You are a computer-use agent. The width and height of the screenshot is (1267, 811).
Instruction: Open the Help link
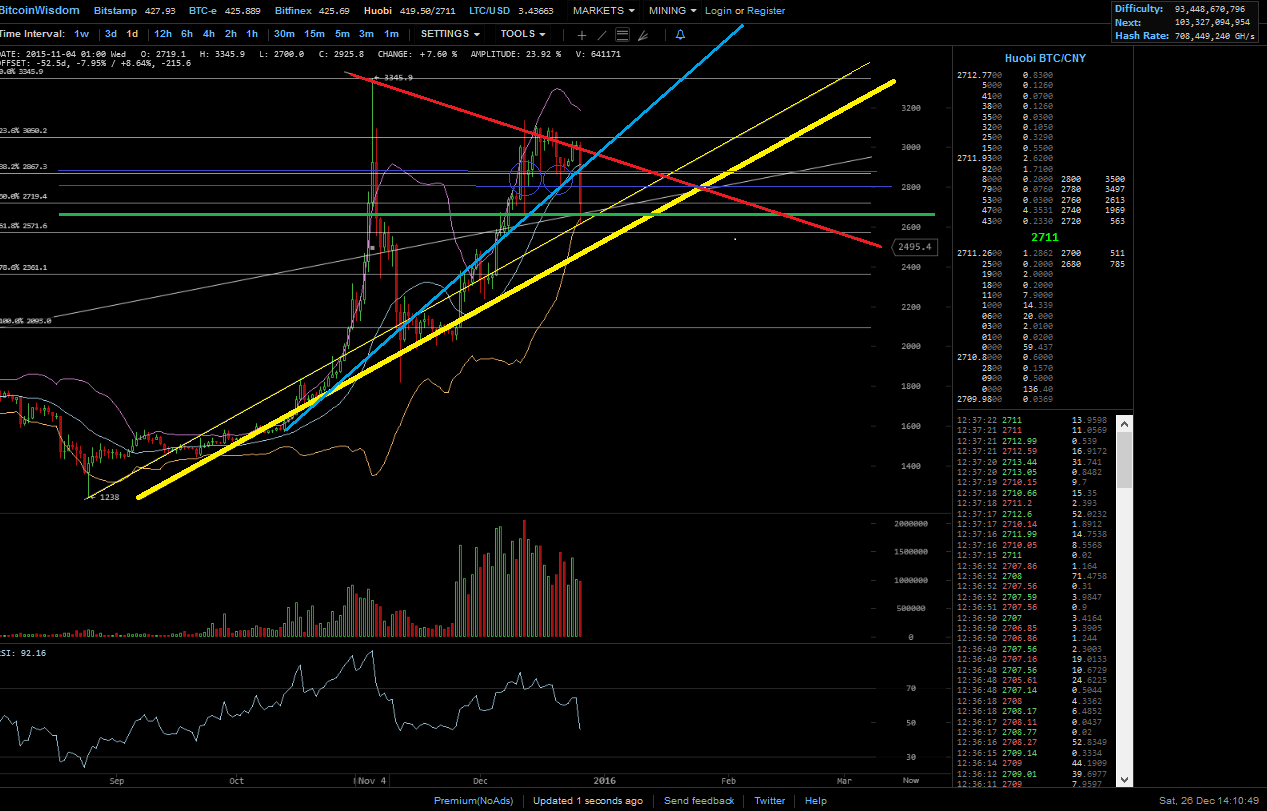point(816,800)
